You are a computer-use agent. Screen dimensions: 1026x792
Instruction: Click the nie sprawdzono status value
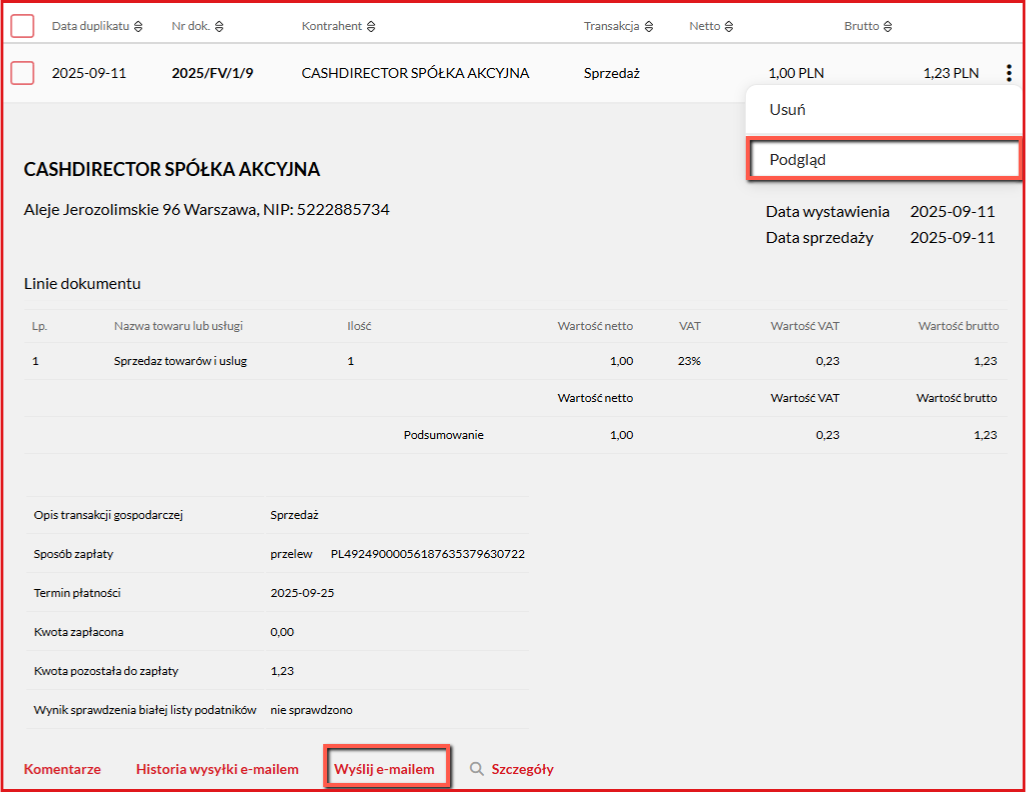(x=311, y=710)
